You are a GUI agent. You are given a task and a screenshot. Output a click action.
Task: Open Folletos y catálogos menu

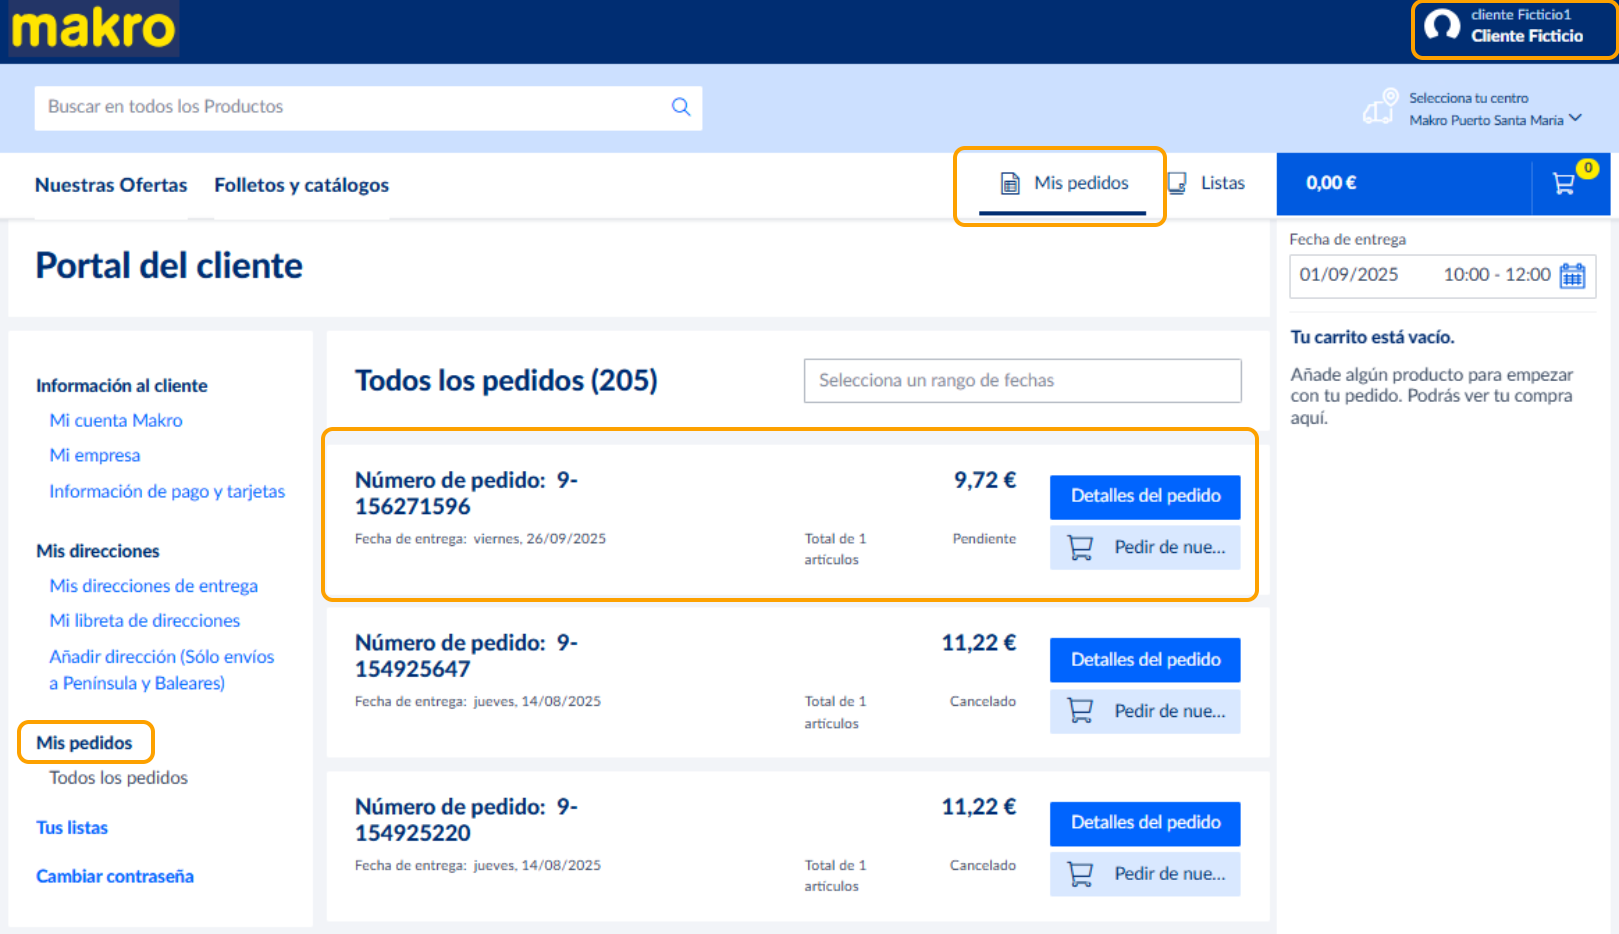[x=301, y=185]
